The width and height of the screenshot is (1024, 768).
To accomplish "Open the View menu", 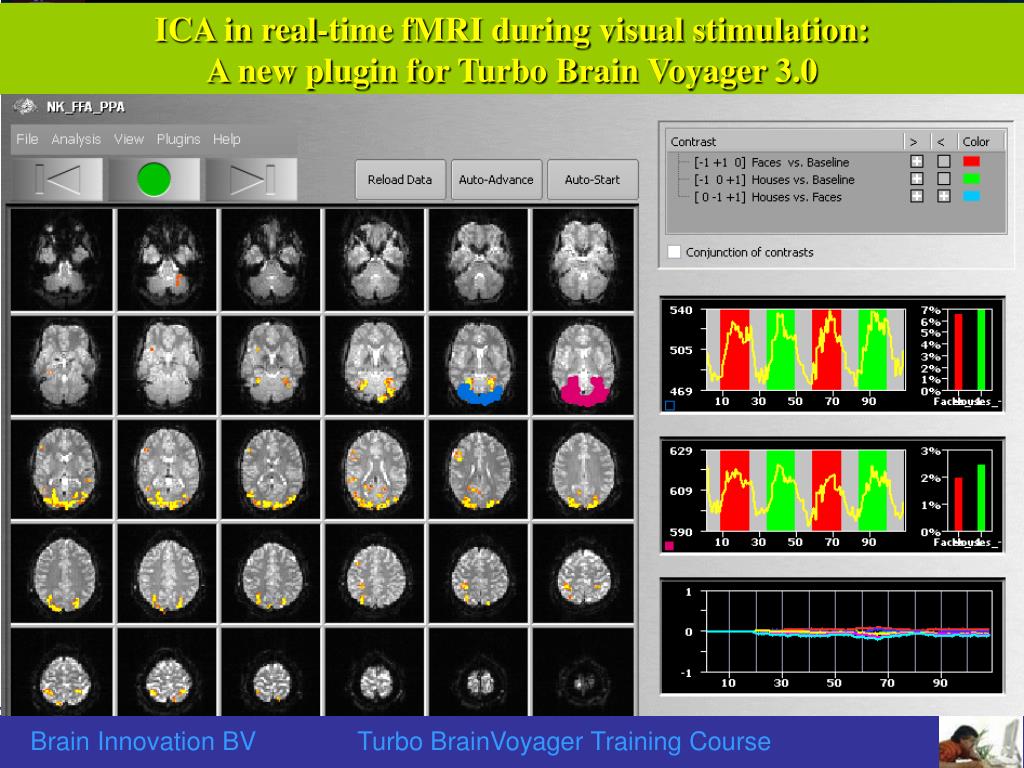I will click(129, 139).
